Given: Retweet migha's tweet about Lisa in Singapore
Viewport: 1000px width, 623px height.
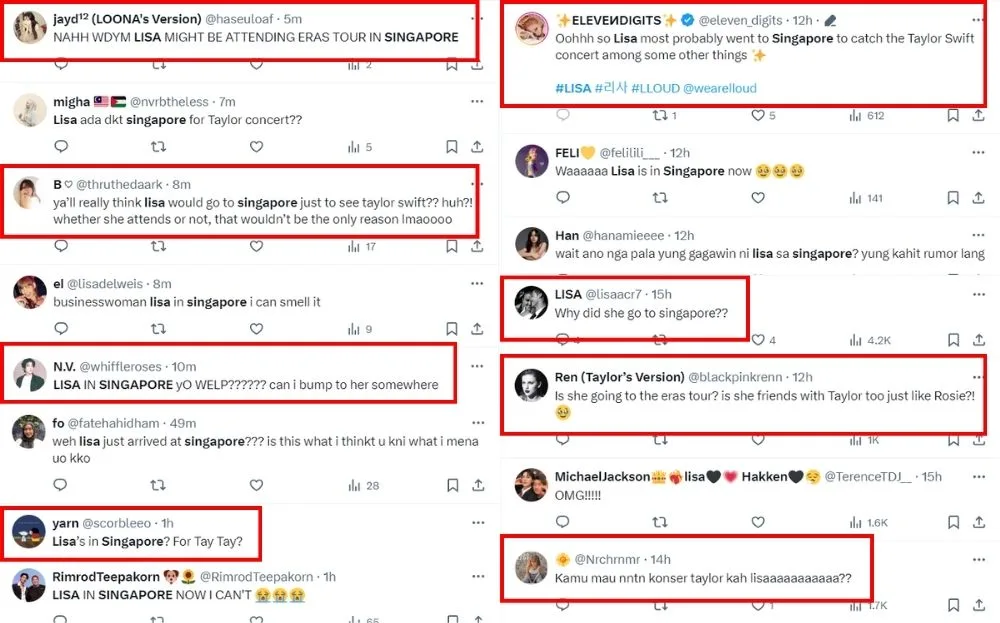Looking at the screenshot, I should 158,147.
